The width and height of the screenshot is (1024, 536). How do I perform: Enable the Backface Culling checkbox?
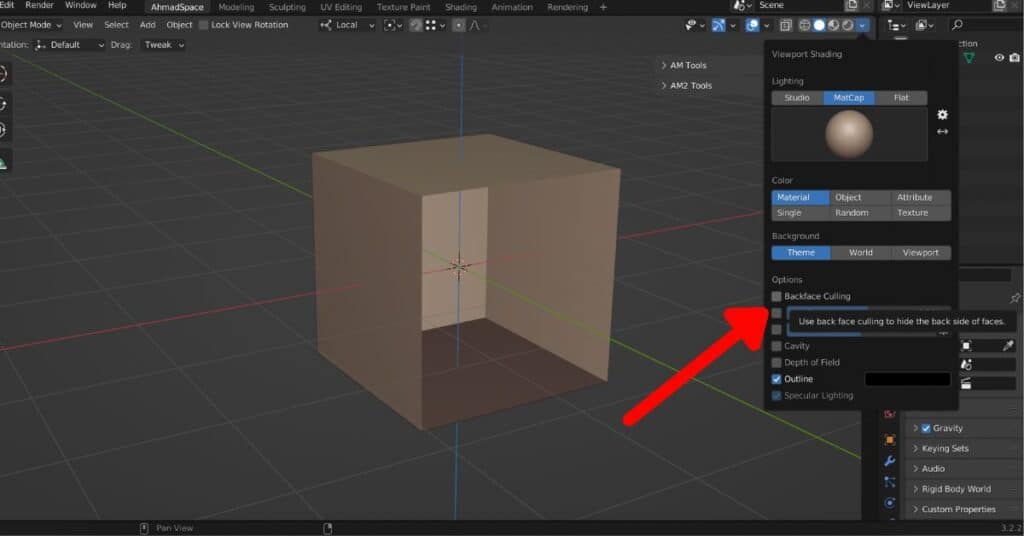pyautogui.click(x=777, y=297)
